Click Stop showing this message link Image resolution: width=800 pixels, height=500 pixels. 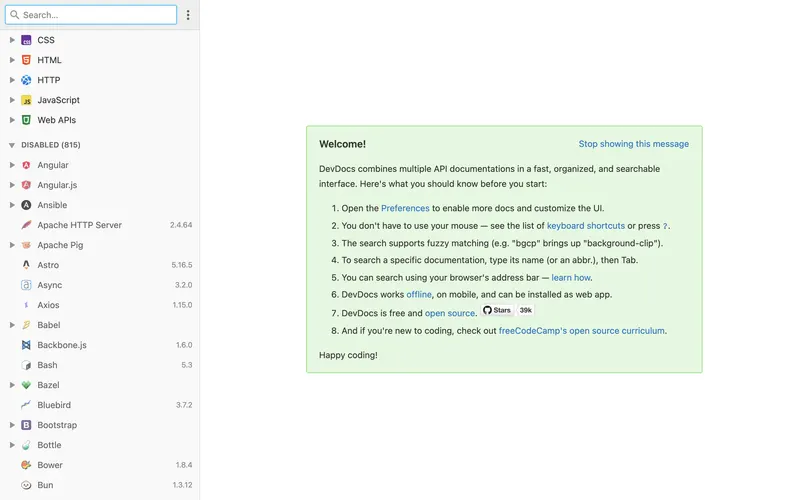pyautogui.click(x=634, y=144)
